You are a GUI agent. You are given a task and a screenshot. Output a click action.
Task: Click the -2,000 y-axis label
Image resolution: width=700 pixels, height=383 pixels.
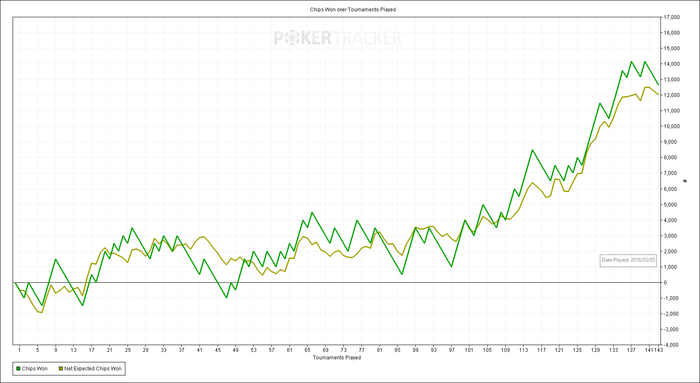[x=671, y=314]
